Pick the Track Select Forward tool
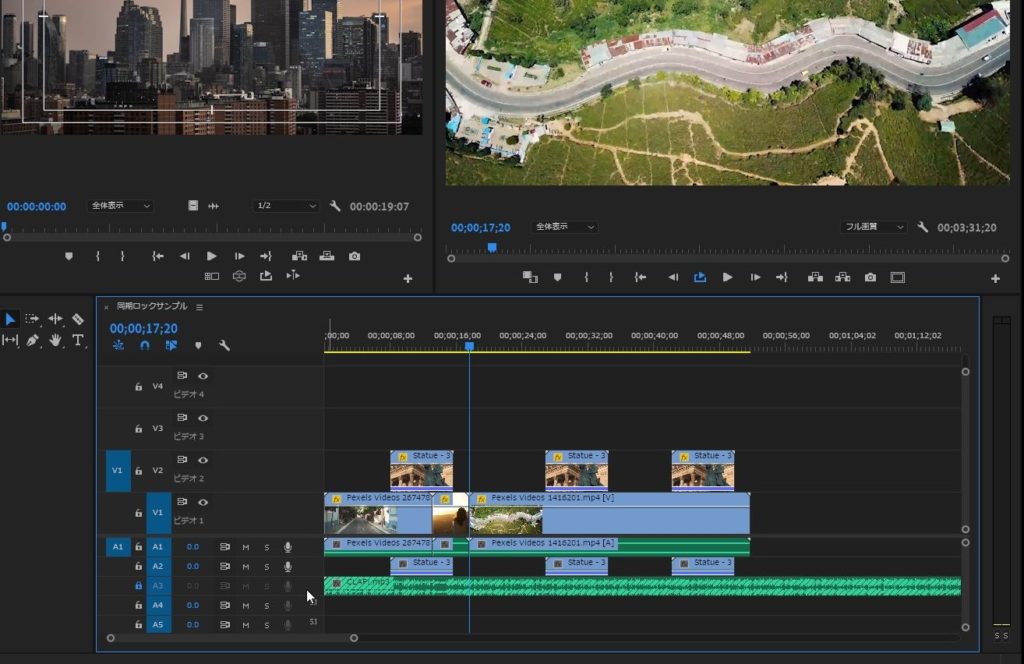 [32, 319]
